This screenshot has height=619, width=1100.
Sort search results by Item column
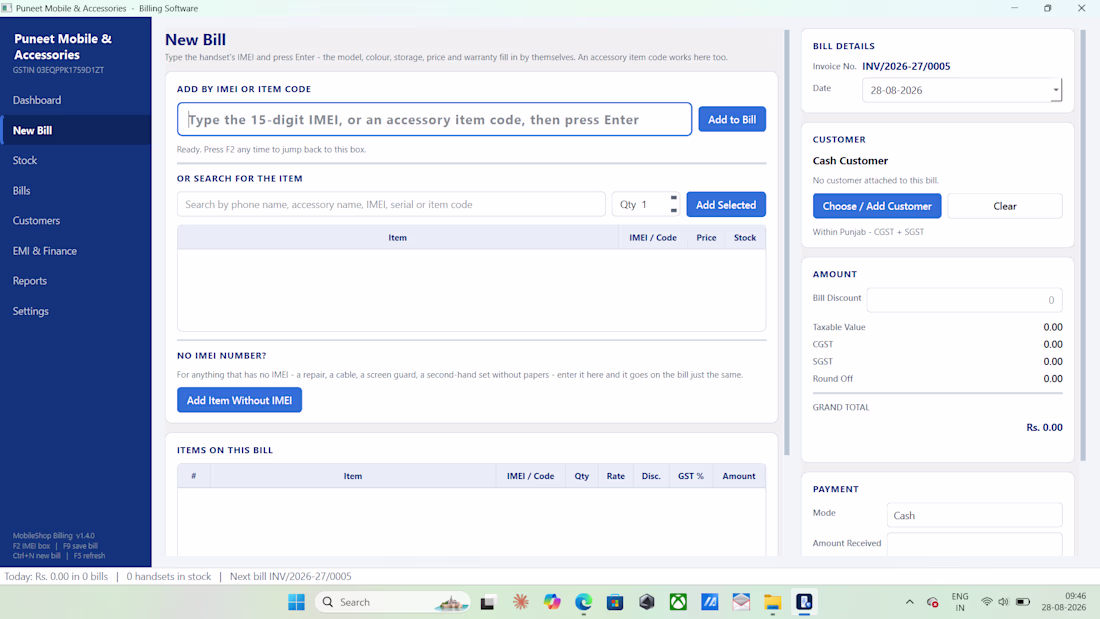pyautogui.click(x=398, y=238)
